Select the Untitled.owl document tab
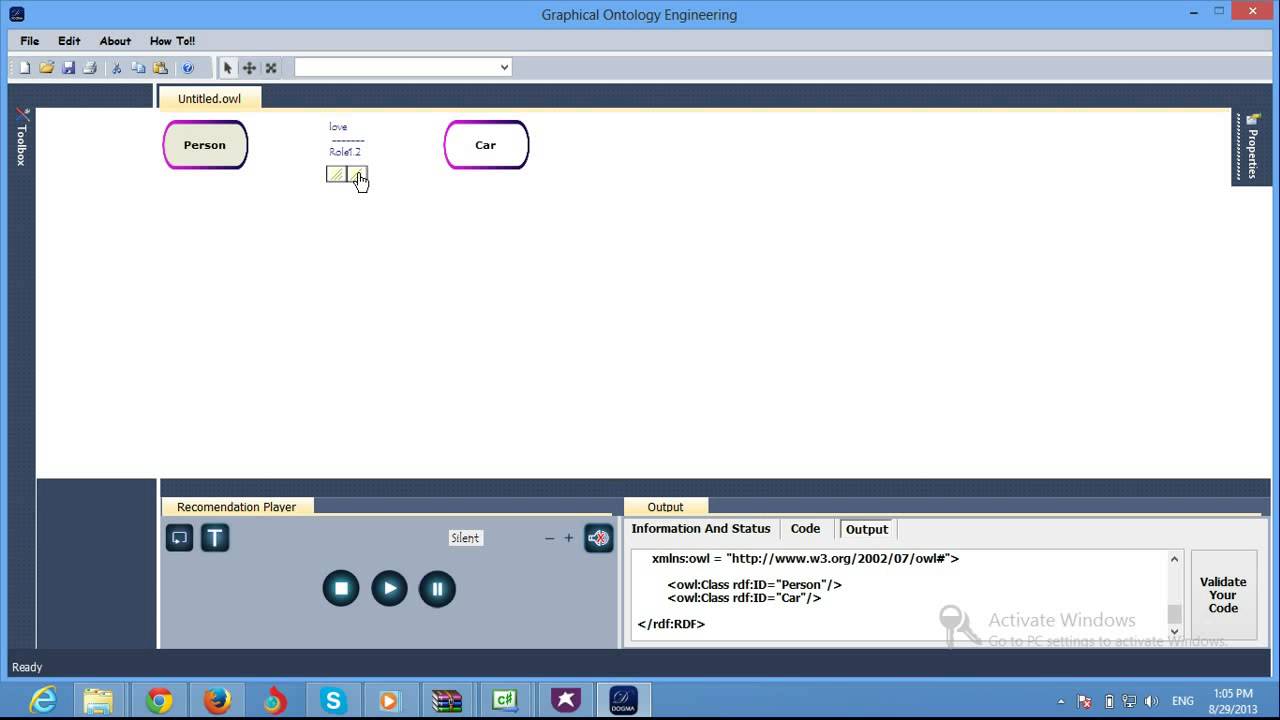1280x720 pixels. [209, 99]
